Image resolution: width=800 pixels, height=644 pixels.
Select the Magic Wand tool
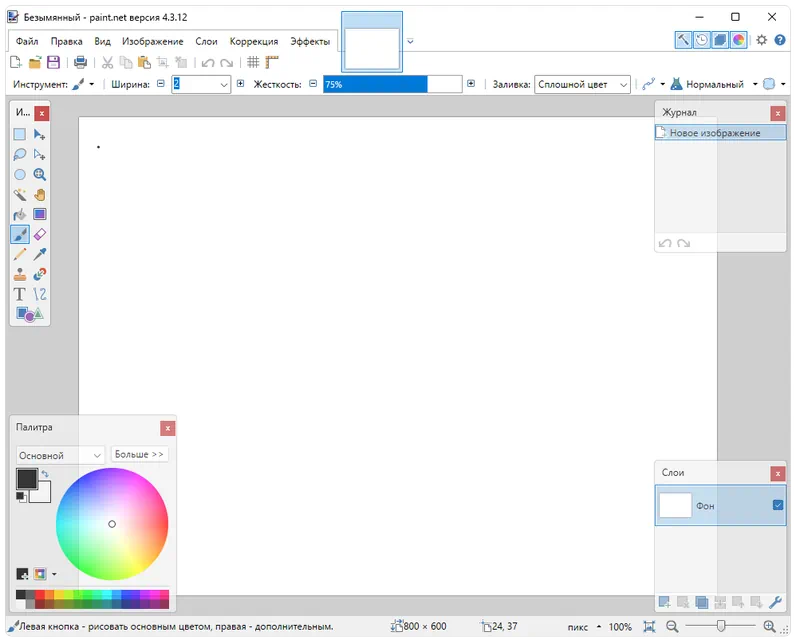click(x=19, y=194)
